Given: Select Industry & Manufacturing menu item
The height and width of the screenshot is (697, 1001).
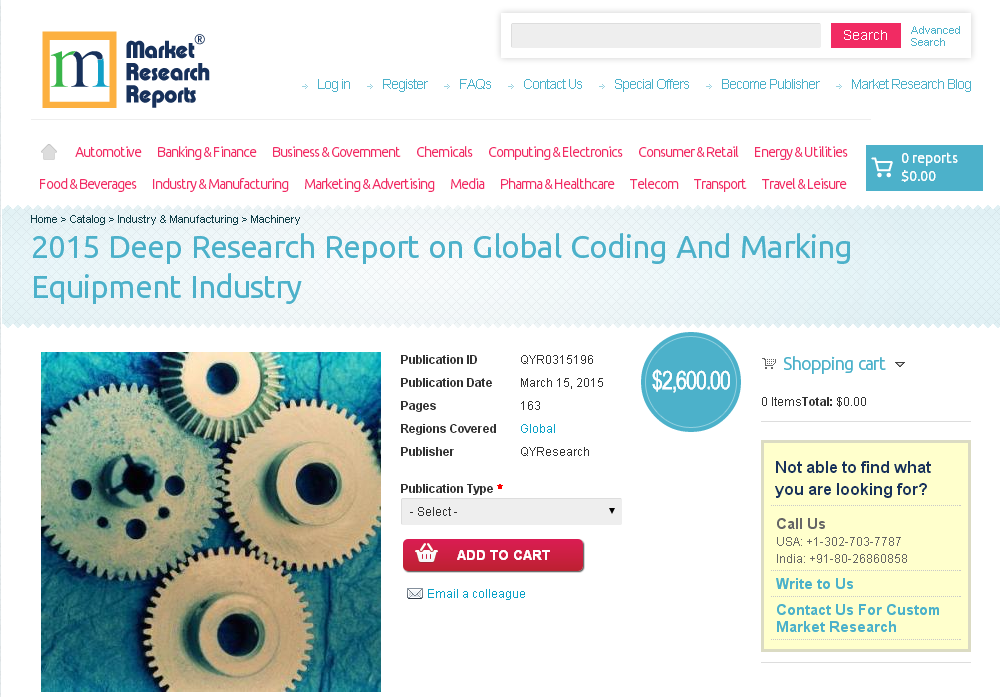Looking at the screenshot, I should (x=220, y=184).
